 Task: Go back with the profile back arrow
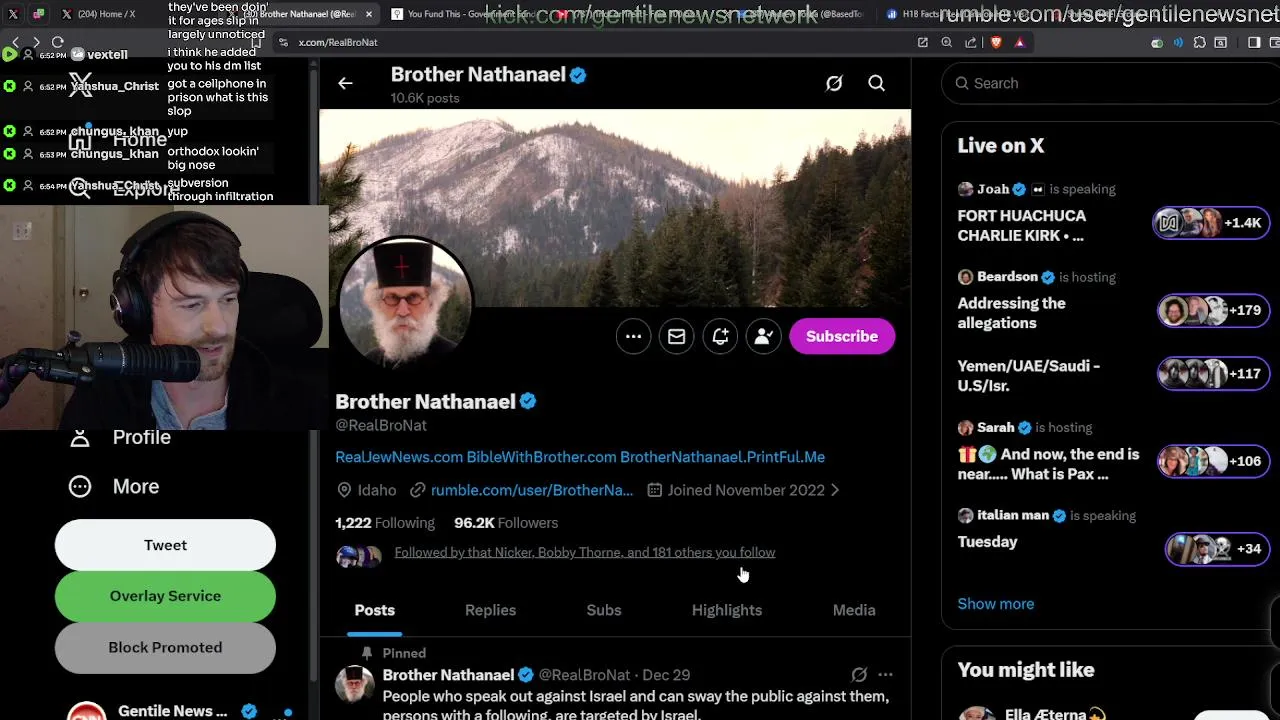pyautogui.click(x=345, y=84)
